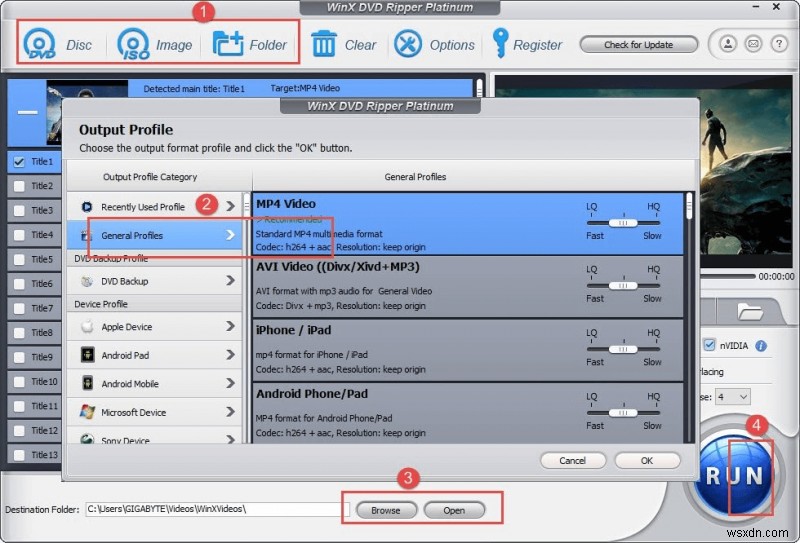Open Options wrench icon
Screen dimensions: 800x543
click(x=408, y=44)
